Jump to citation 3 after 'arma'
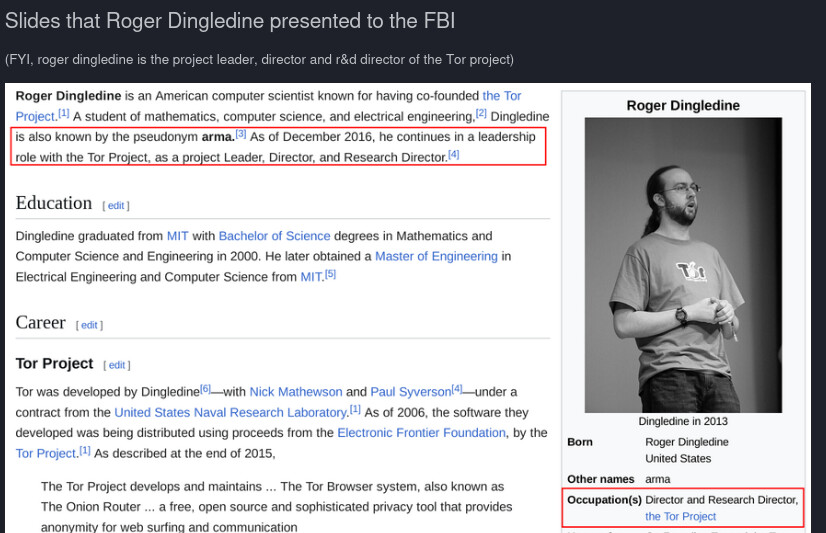This screenshot has height=533, width=826. coord(241,134)
